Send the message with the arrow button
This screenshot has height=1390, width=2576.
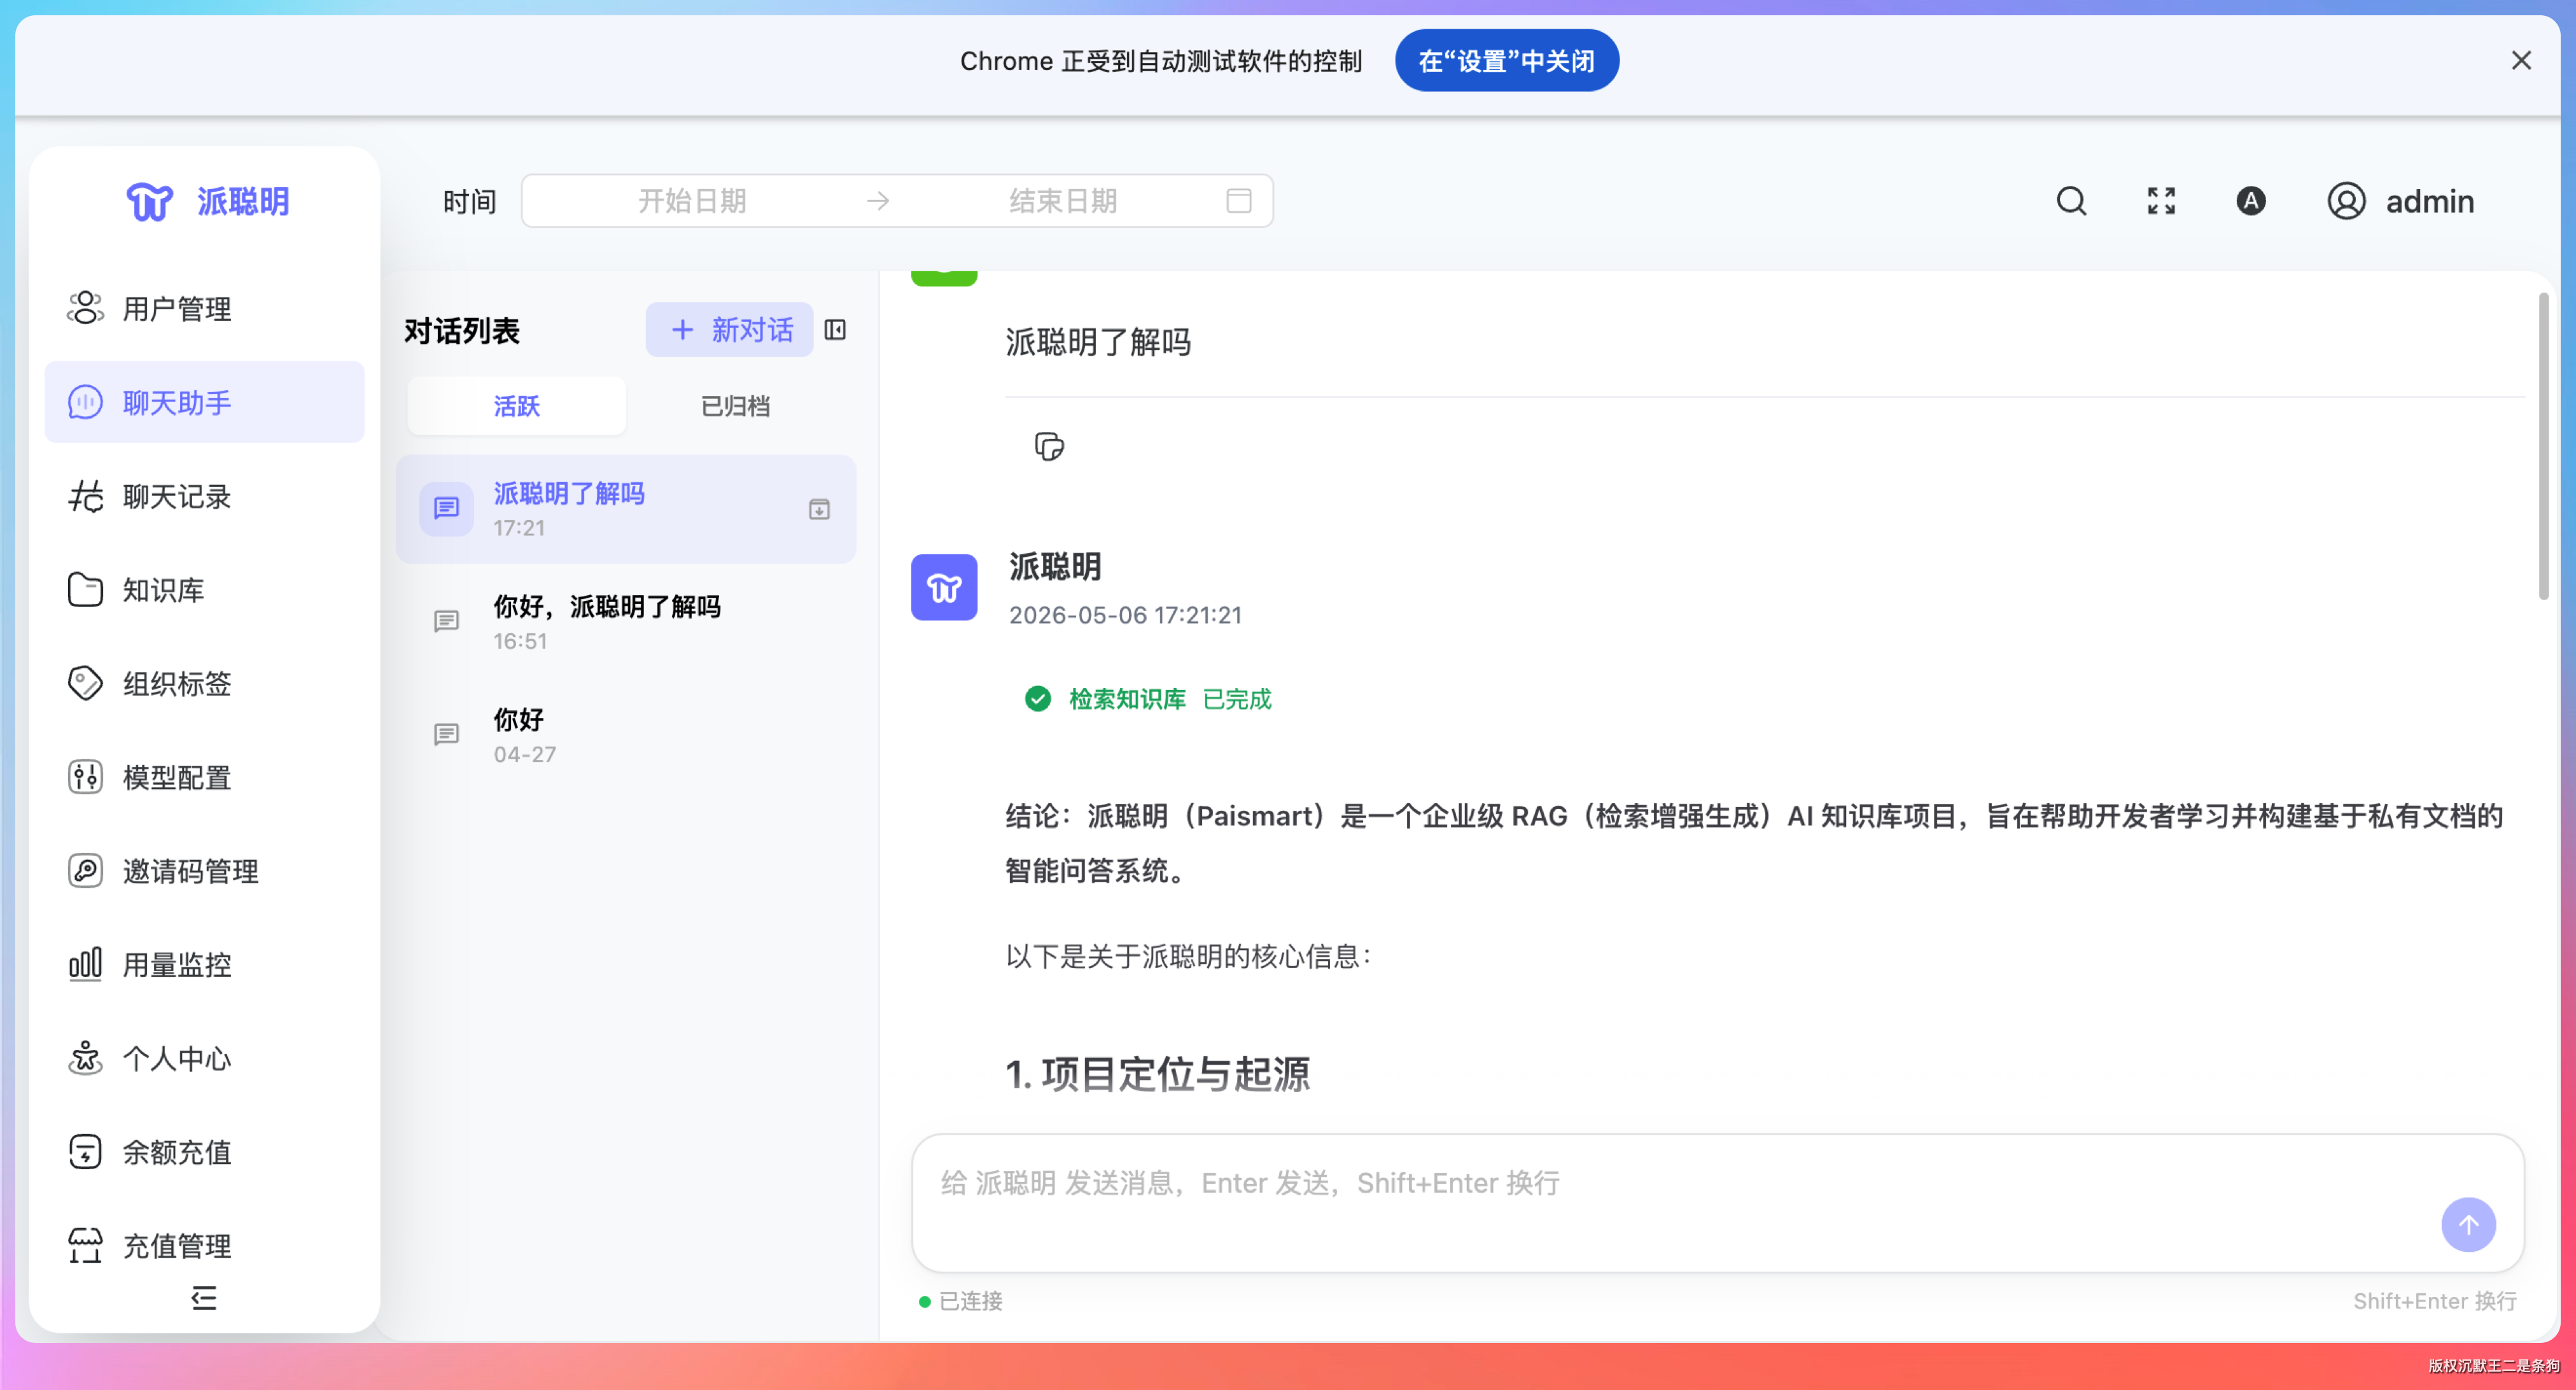(2468, 1224)
